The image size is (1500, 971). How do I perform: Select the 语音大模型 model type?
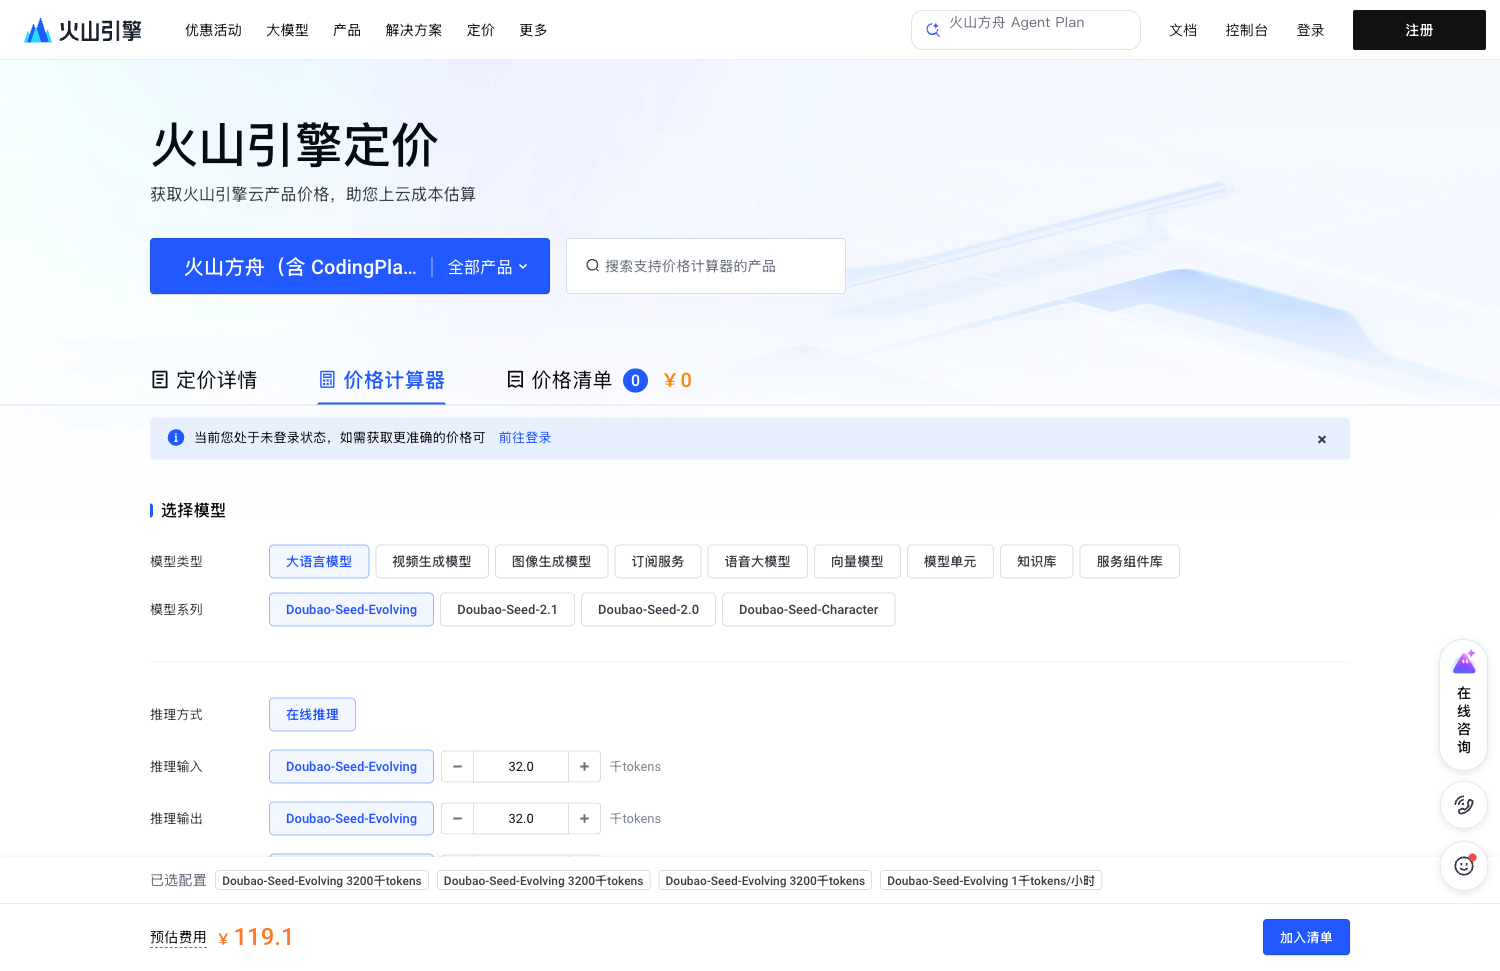tap(758, 562)
